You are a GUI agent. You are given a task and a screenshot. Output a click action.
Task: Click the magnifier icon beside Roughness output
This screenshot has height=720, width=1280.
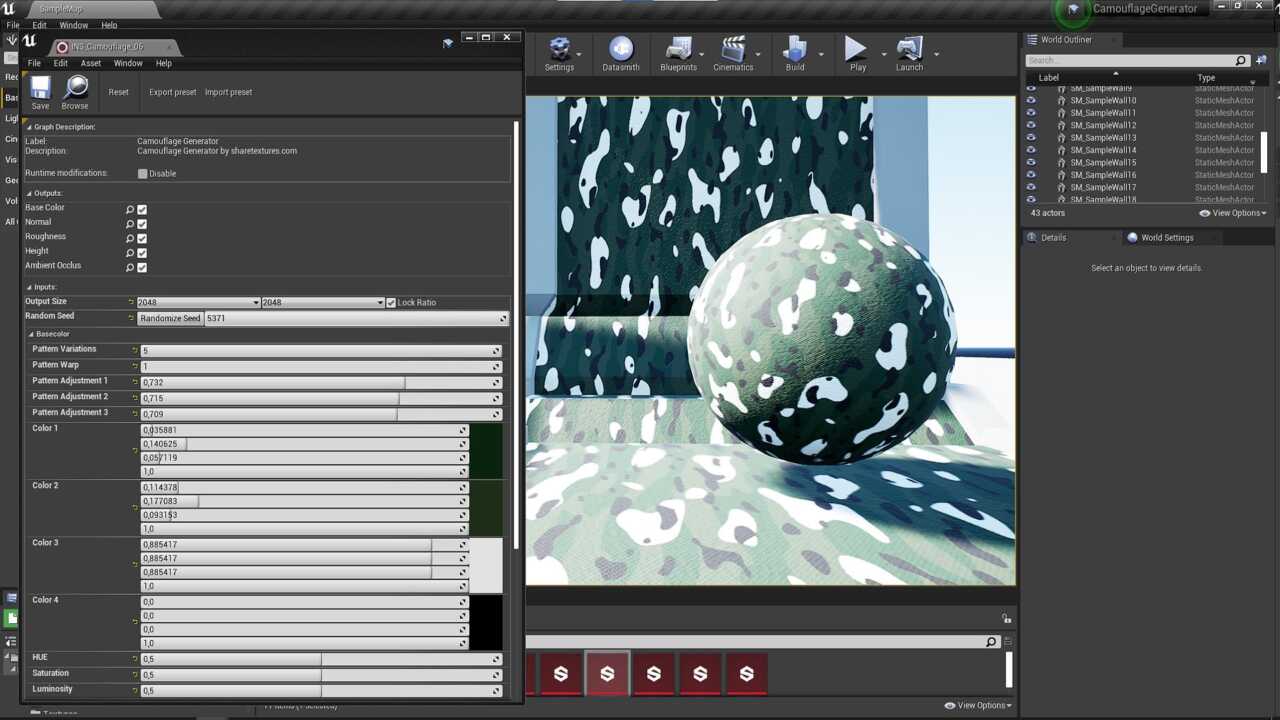[x=130, y=238]
